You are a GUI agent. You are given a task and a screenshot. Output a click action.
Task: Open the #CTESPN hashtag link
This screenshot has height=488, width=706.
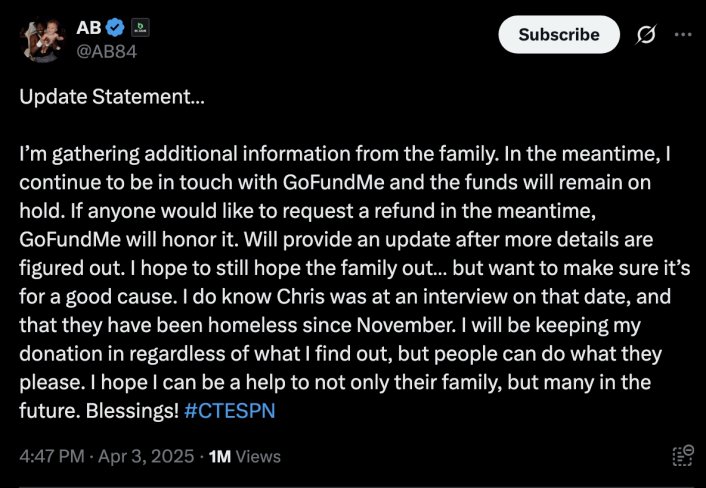(230, 411)
